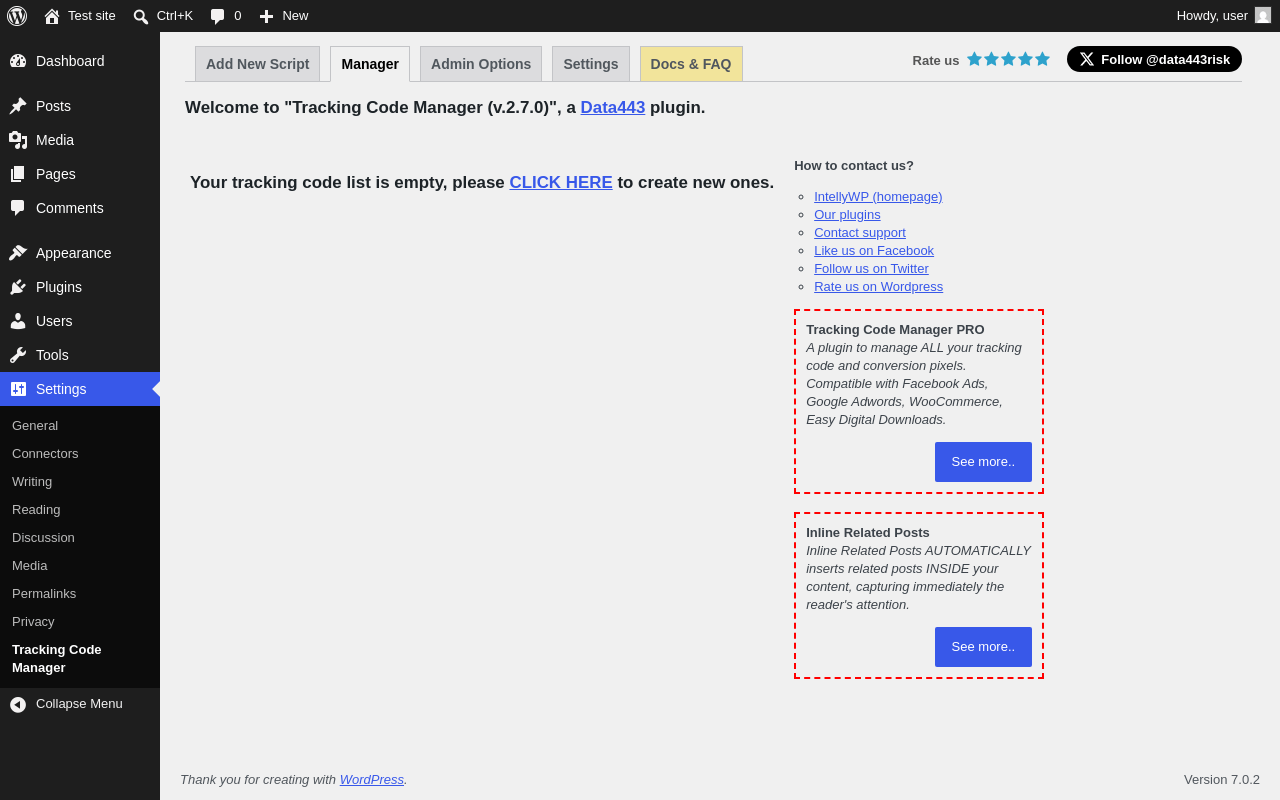The image size is (1280, 800).
Task: Click the first rating star
Action: 975,59
